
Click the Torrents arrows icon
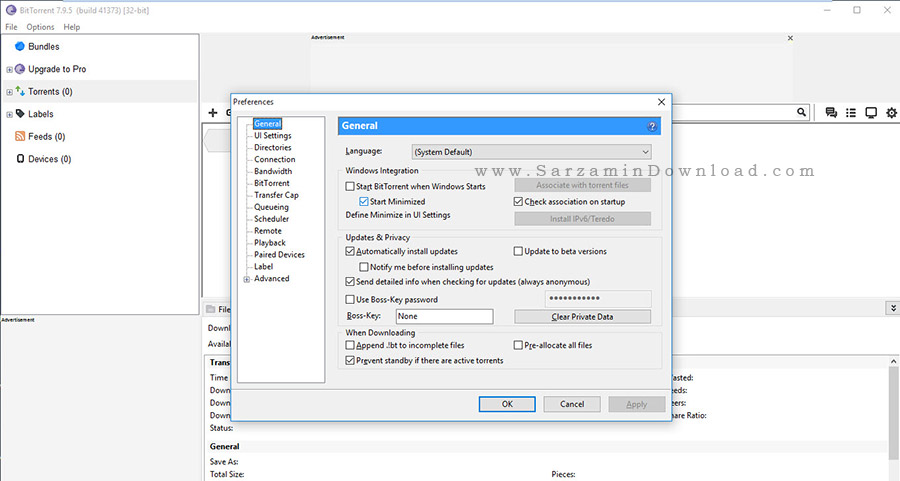coord(20,91)
